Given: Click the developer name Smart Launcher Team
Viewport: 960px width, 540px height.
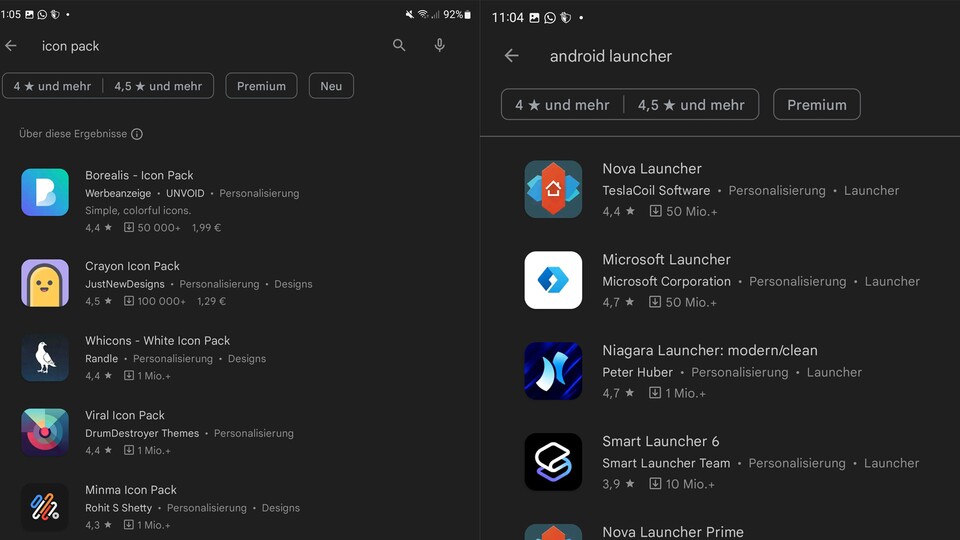Looking at the screenshot, I should pyautogui.click(x=666, y=463).
